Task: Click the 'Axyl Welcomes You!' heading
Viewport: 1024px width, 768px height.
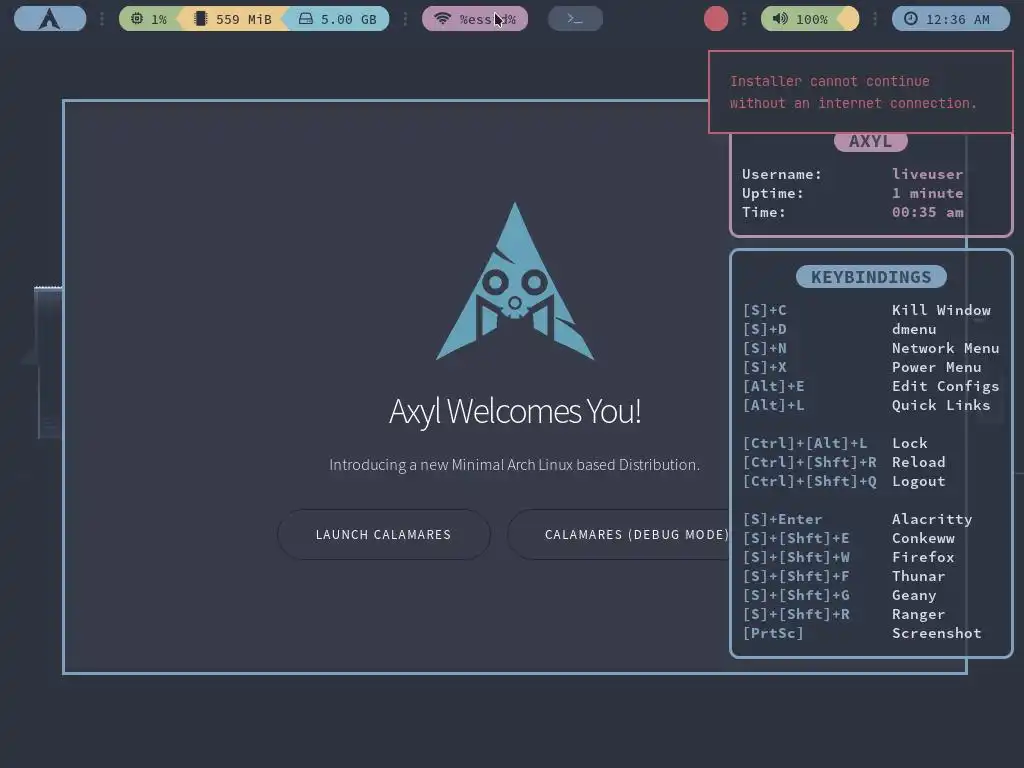Action: (515, 411)
